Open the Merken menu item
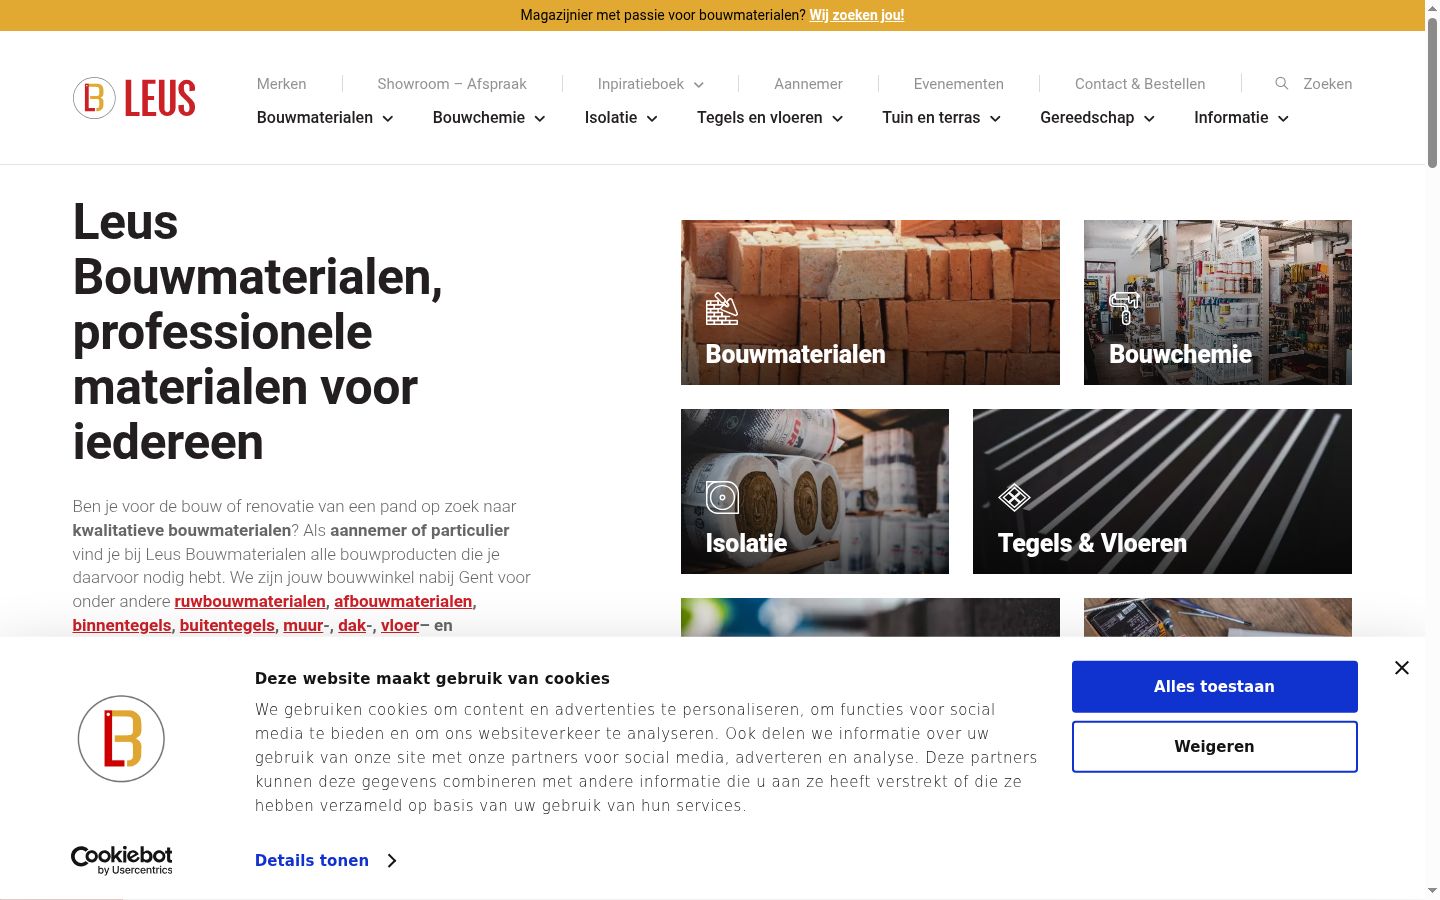1440x900 pixels. point(282,84)
